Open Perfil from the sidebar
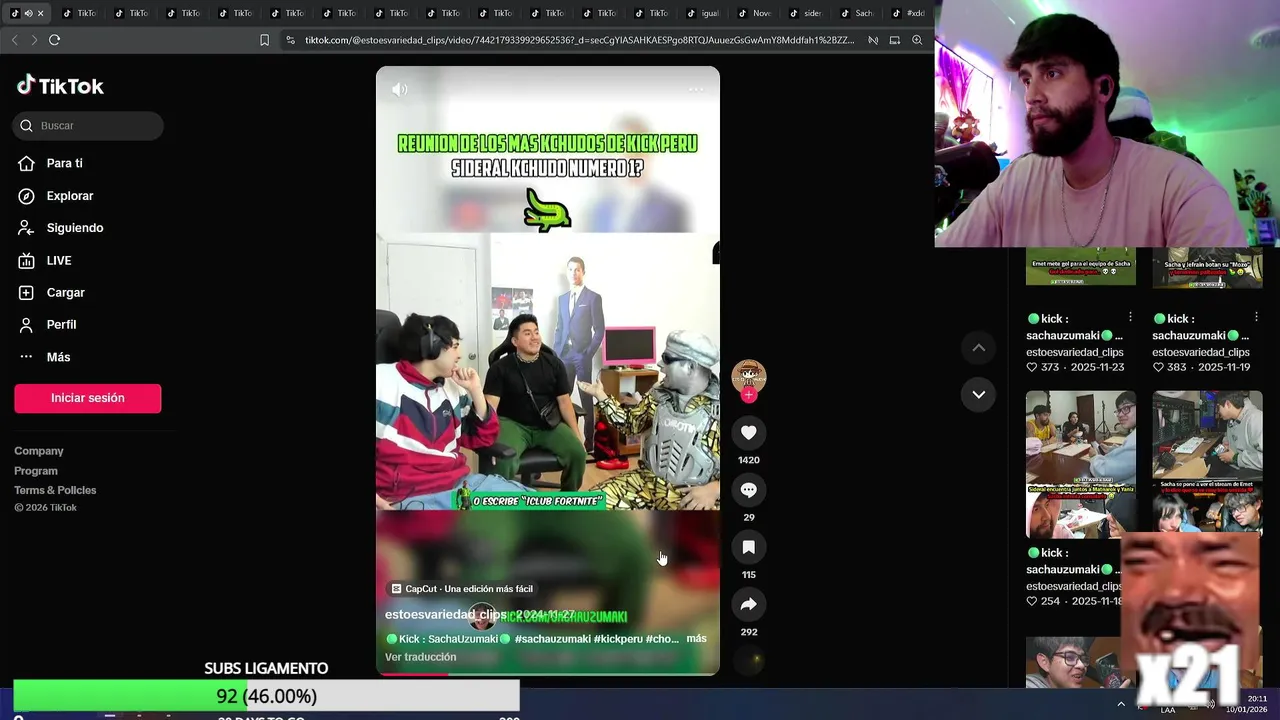Viewport: 1280px width, 720px height. [47, 324]
